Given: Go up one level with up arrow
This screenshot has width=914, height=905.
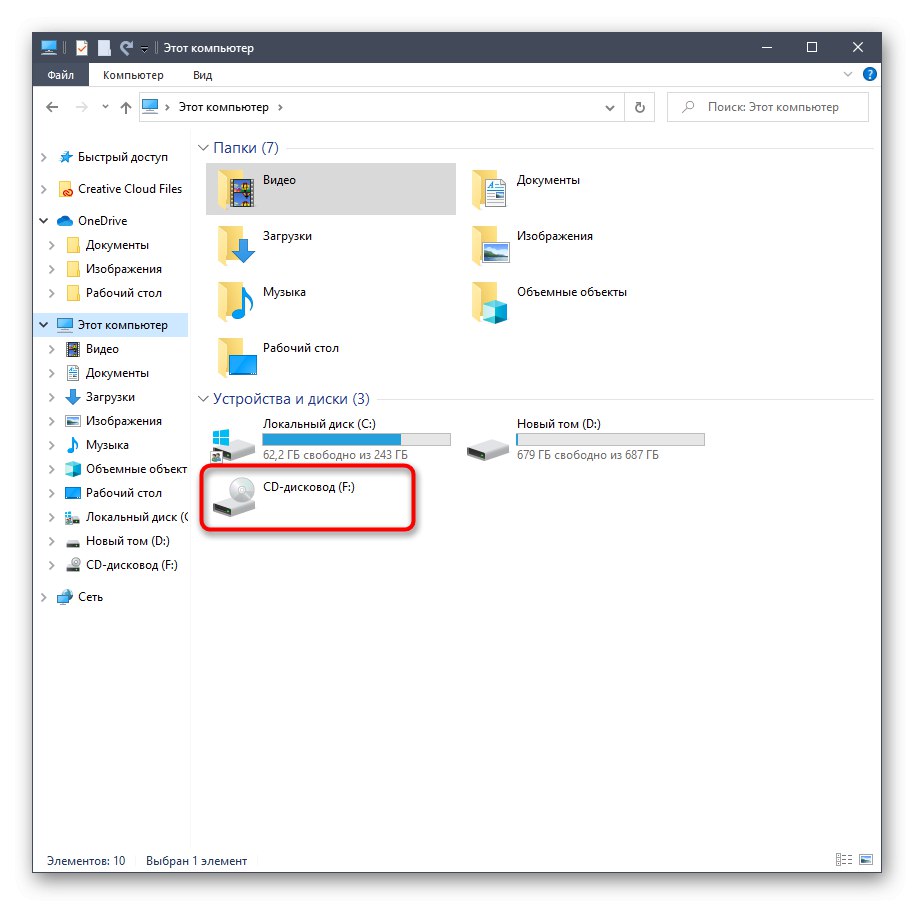Looking at the screenshot, I should pyautogui.click(x=126, y=107).
